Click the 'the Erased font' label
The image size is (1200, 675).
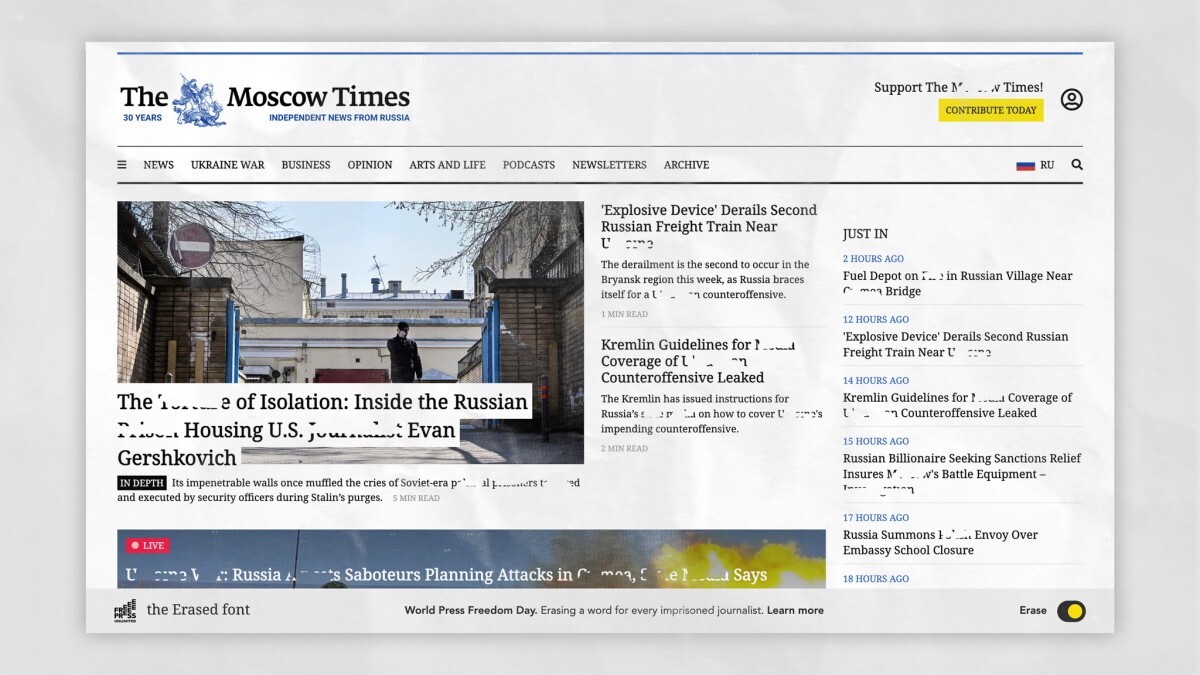(x=198, y=610)
